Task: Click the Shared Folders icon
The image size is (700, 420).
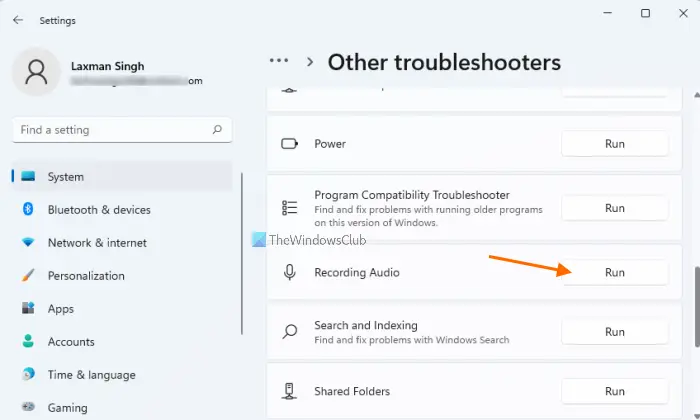Action: (x=289, y=391)
